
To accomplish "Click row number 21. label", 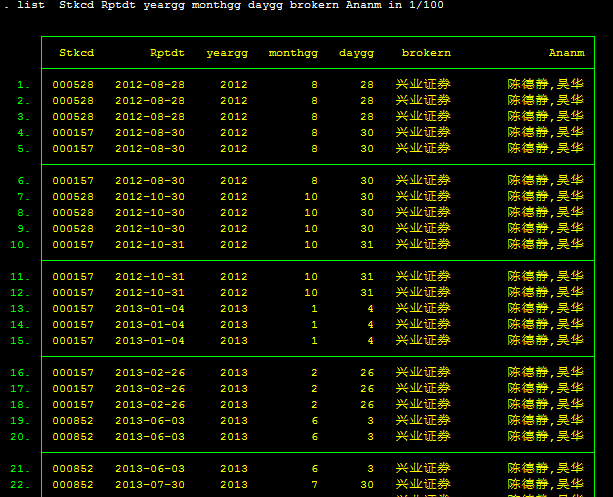I will (x=20, y=470).
